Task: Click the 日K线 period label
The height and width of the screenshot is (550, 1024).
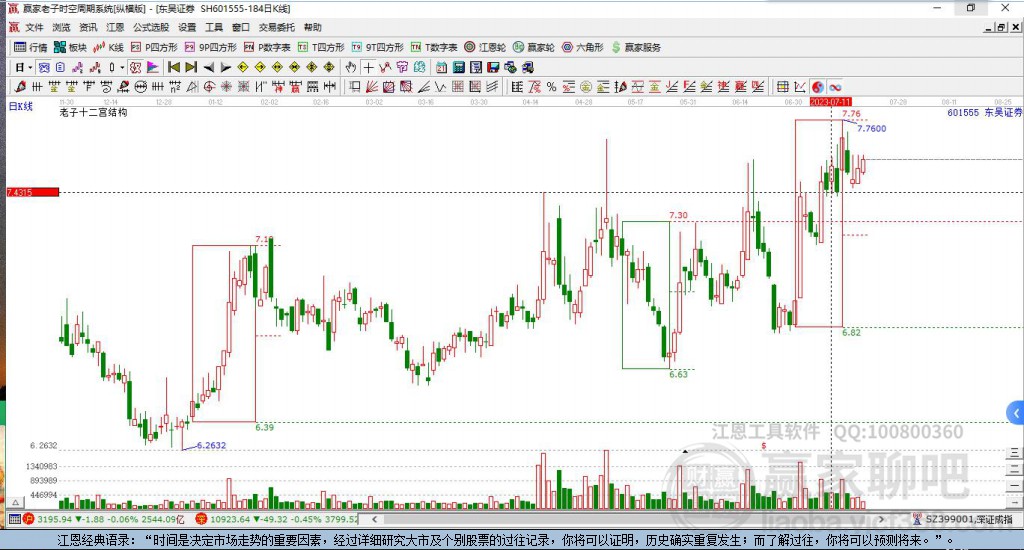Action: [x=20, y=106]
